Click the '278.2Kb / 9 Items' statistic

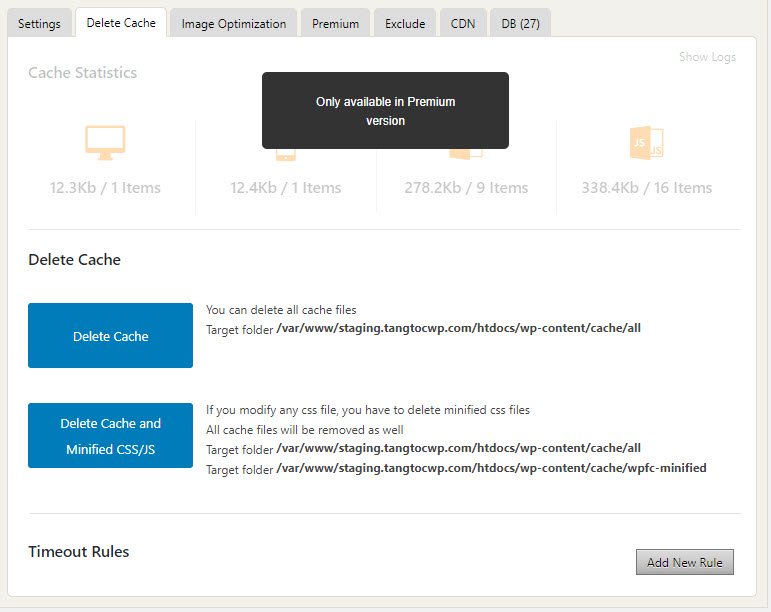pos(466,188)
